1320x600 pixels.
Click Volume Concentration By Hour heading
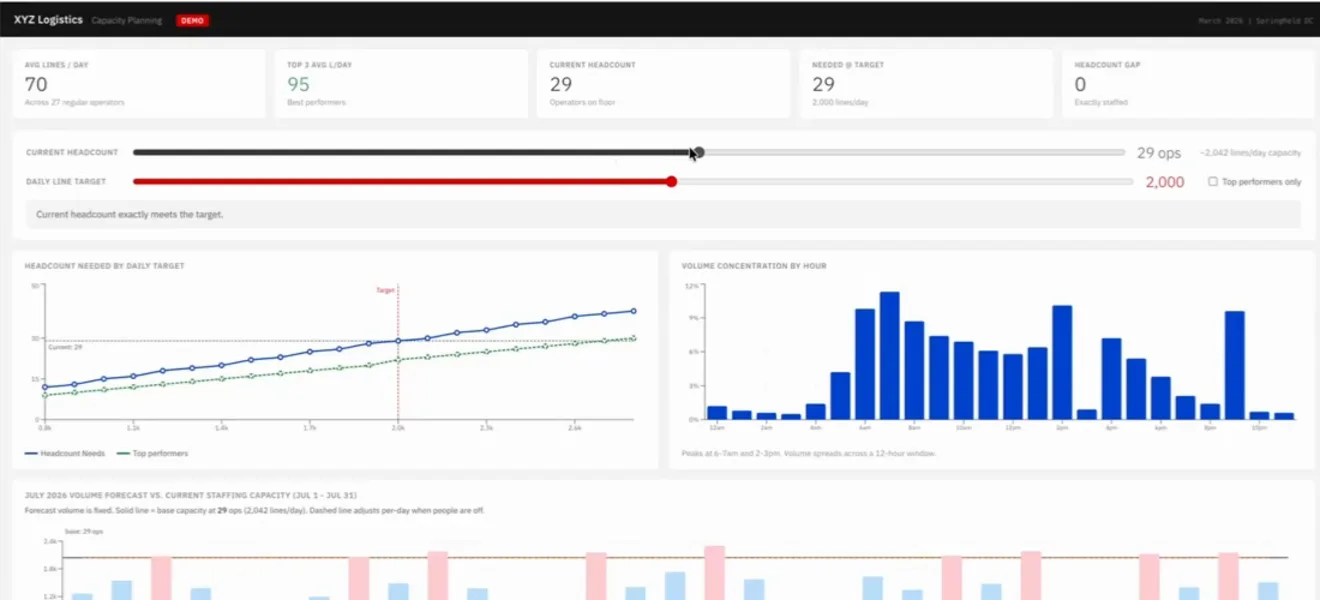(754, 266)
